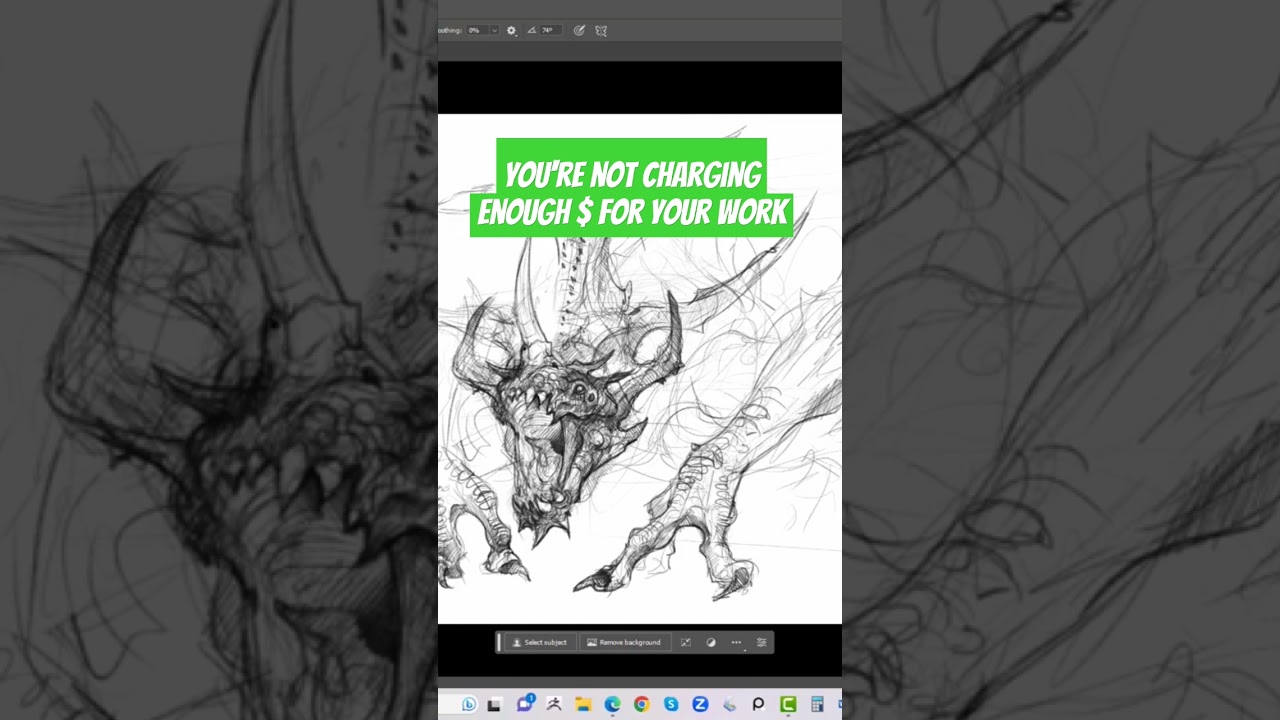Viewport: 1280px width, 720px height.
Task: Open Calculator from the taskbar
Action: click(817, 705)
